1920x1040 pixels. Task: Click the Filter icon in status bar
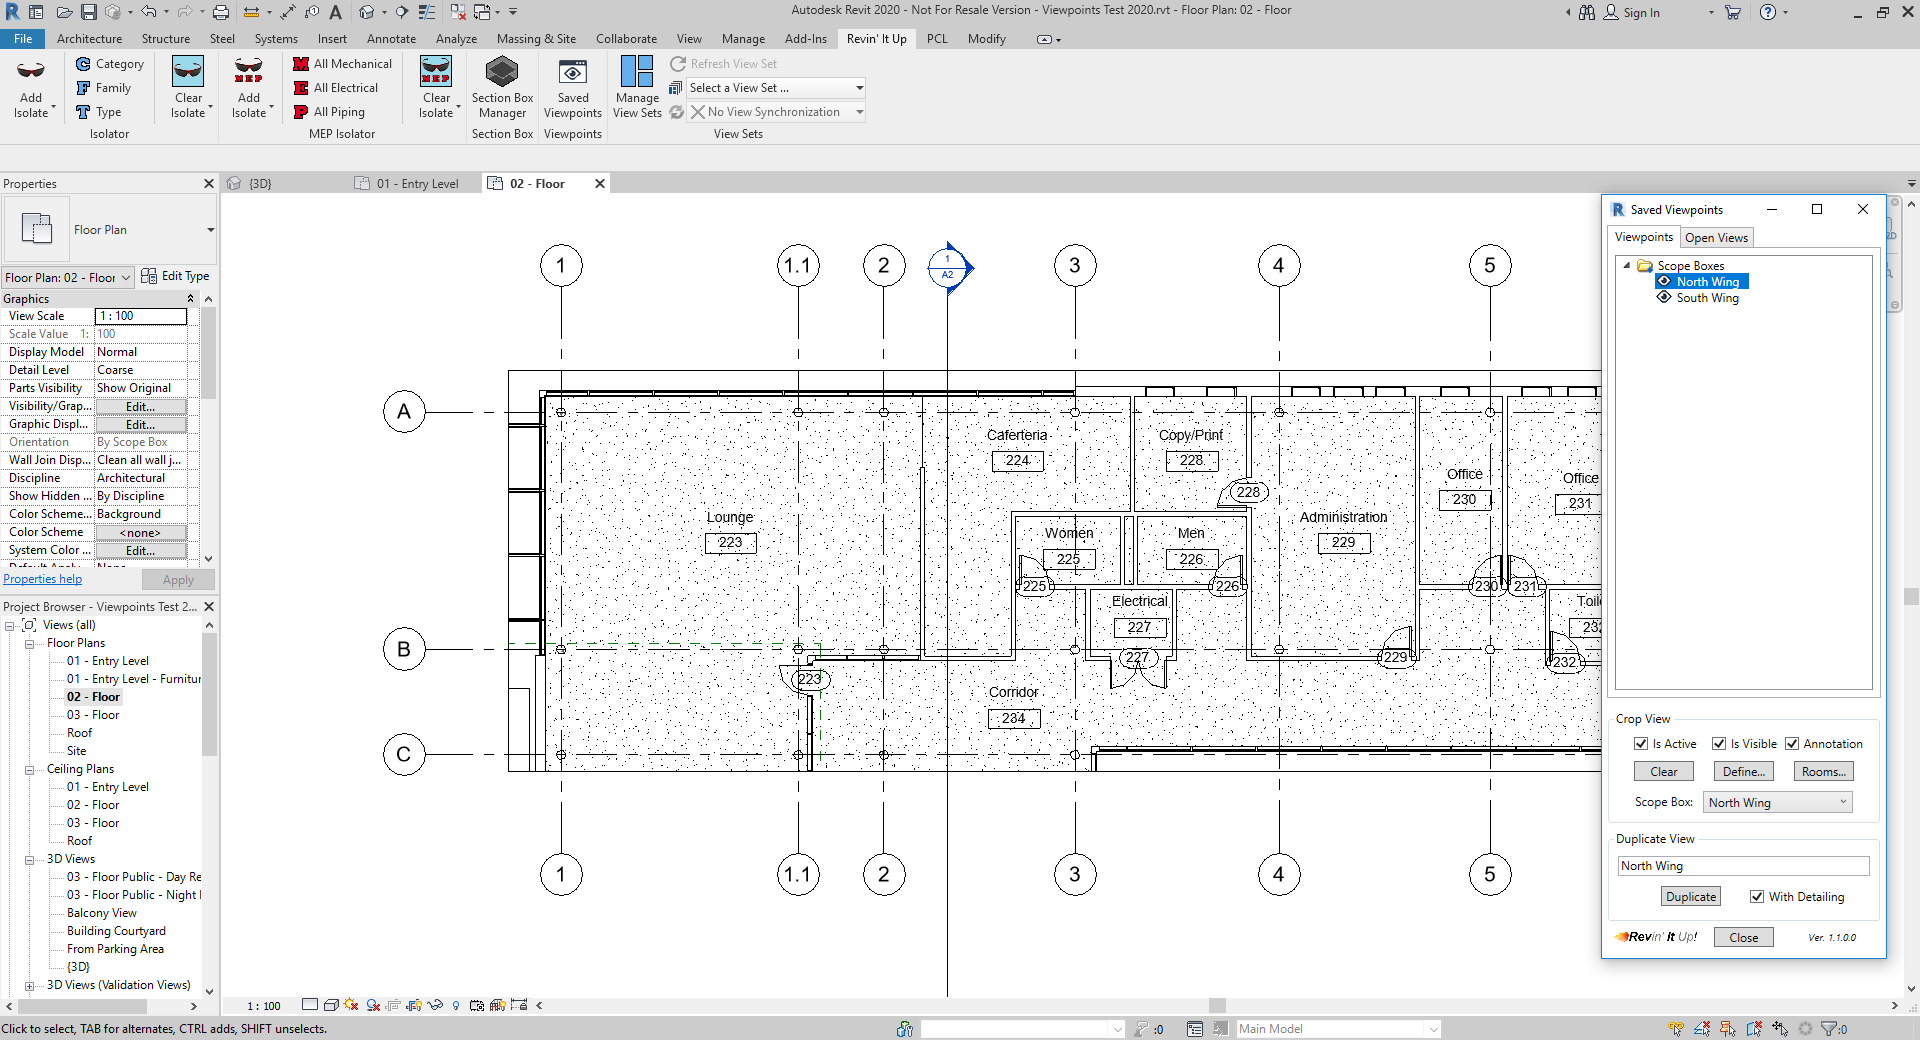1829,1028
